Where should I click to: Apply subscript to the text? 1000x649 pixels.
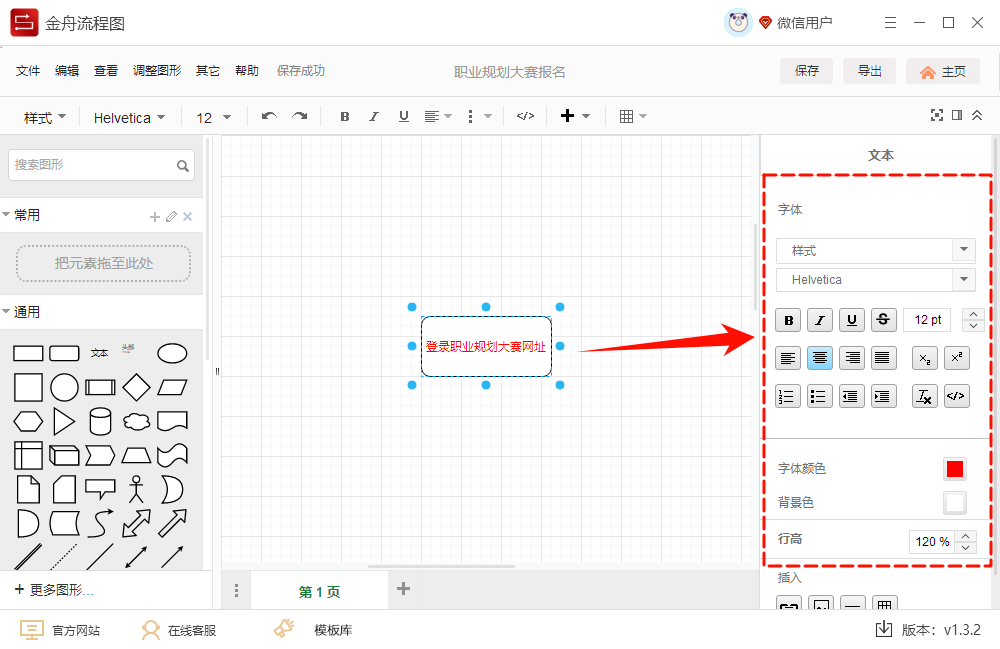(x=925, y=357)
